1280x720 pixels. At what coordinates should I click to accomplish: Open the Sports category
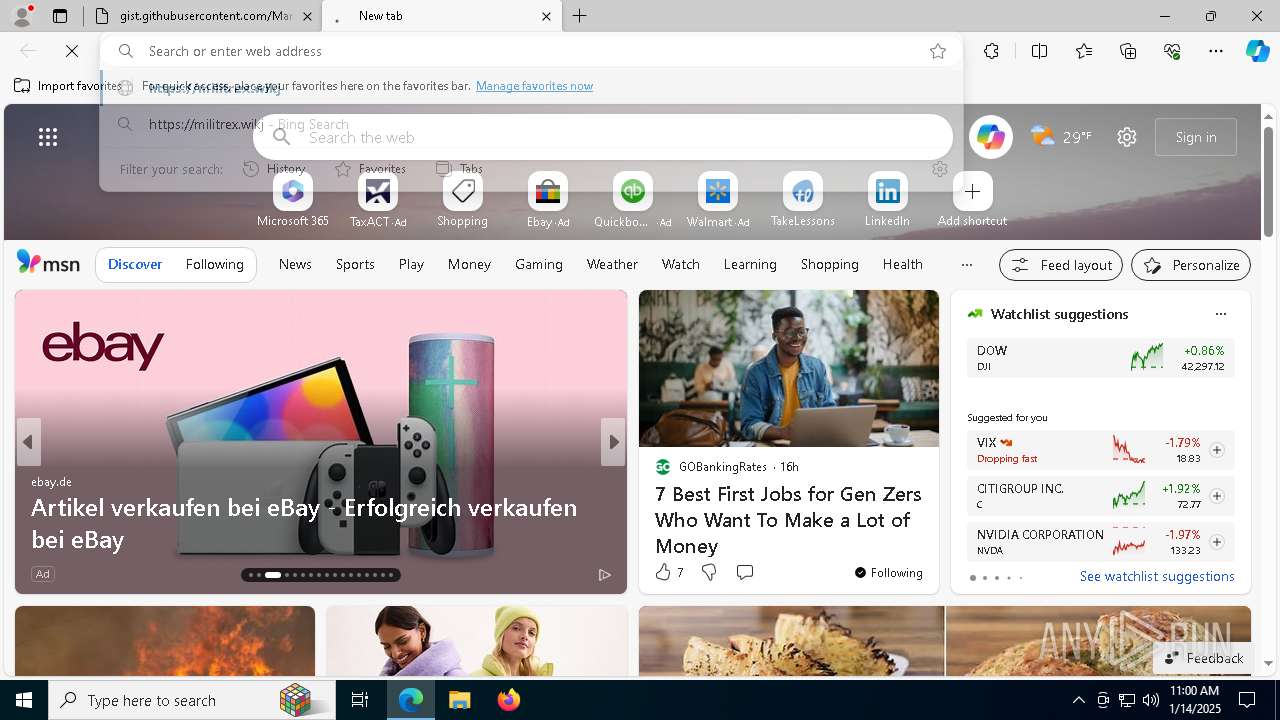point(355,265)
